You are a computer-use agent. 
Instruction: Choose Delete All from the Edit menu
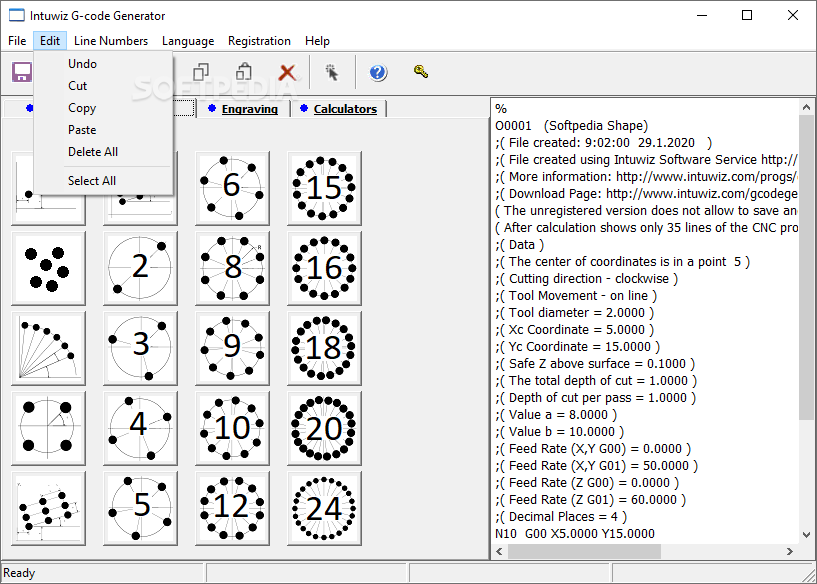coord(103,152)
